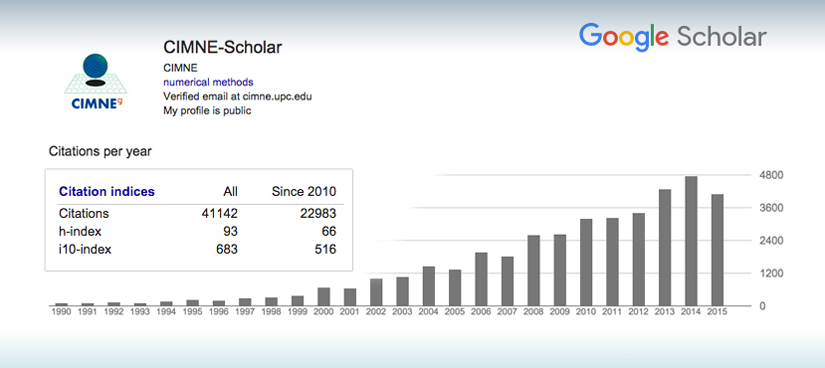Screen dimensions: 825x368
Task: Select the all-time h-index value 93
Action: (x=230, y=232)
